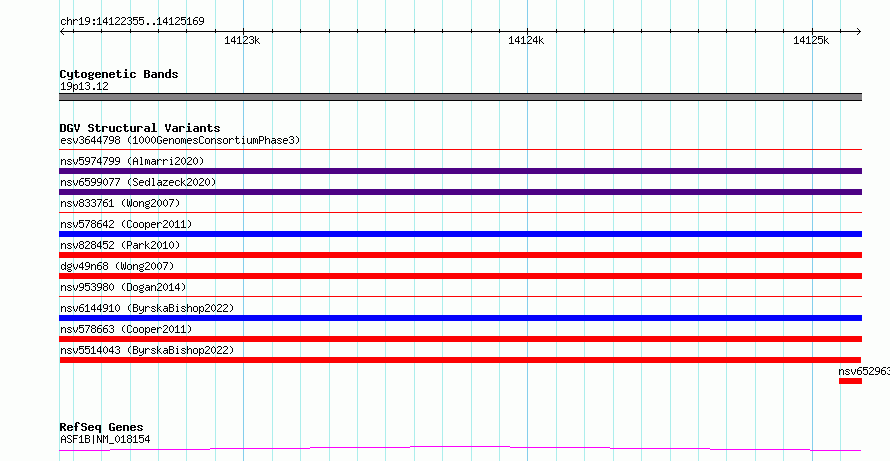The height and width of the screenshot is (461, 890).
Task: Open variant esv3644798 (1000GenomesConsortiumPhase3)
Action: click(180, 140)
